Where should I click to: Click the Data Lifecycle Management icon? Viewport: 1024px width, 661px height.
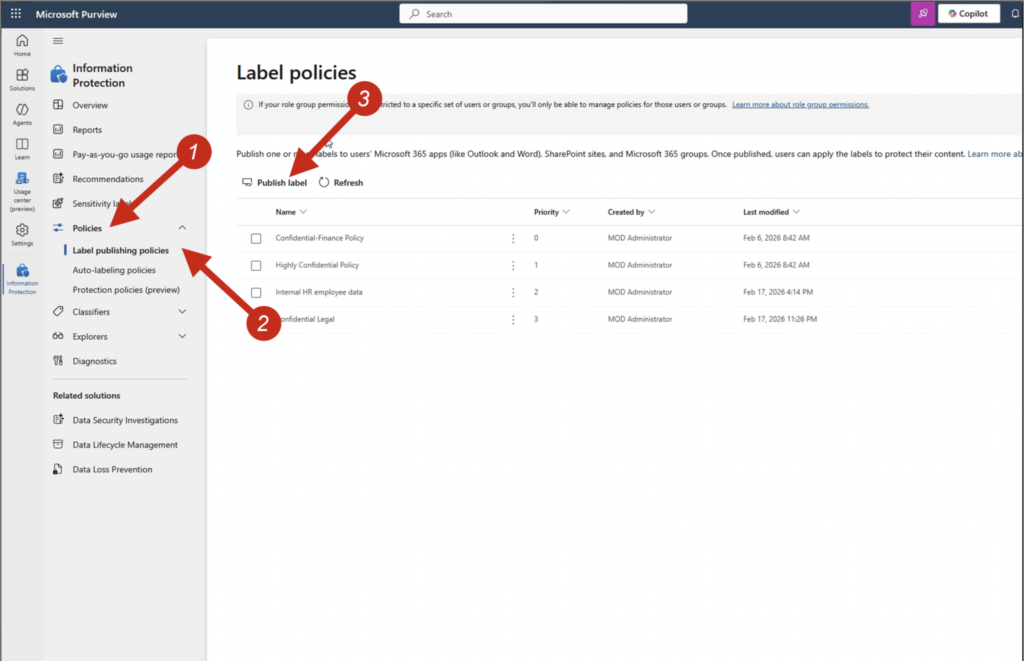coord(58,444)
